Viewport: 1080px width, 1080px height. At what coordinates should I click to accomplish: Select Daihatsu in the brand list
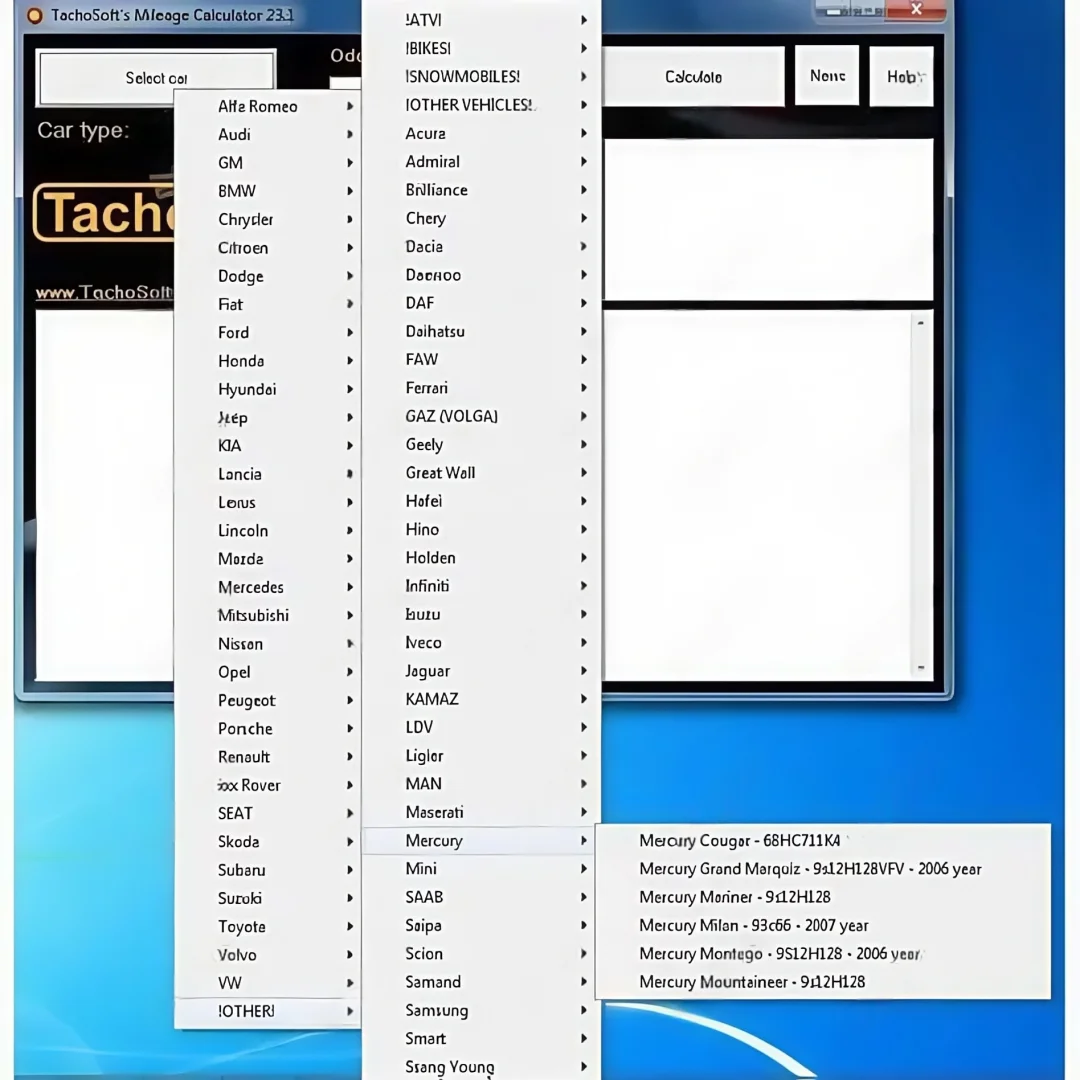481,331
